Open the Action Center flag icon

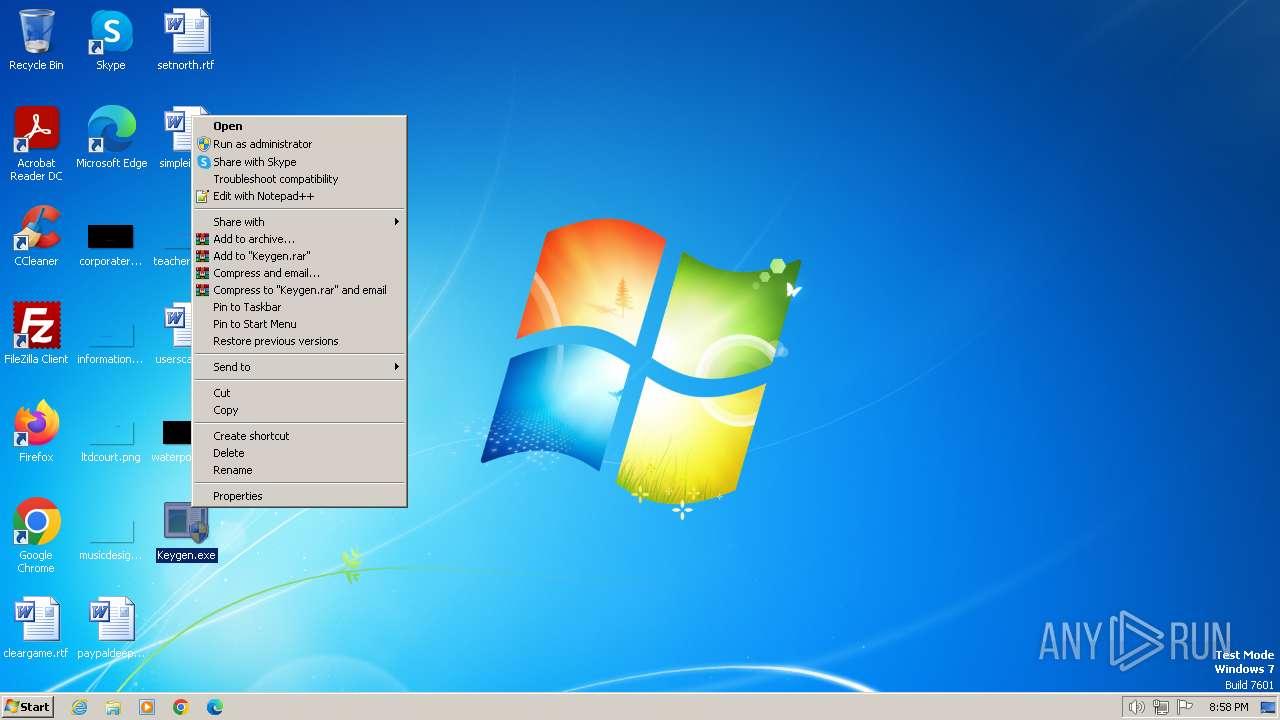pos(1186,707)
